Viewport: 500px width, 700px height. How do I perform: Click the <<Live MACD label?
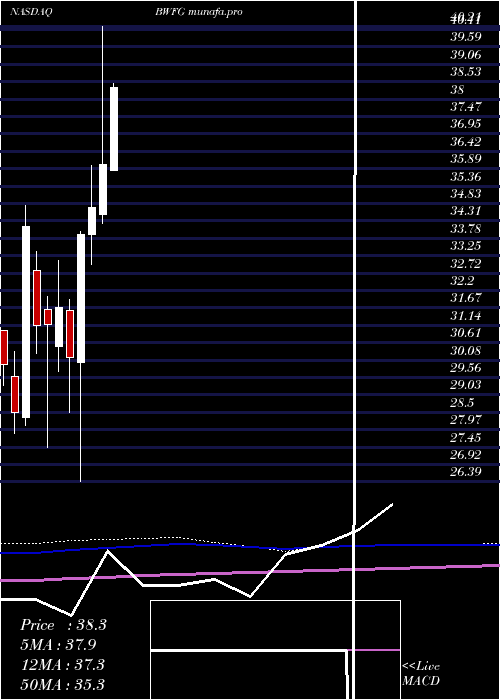(x=421, y=674)
